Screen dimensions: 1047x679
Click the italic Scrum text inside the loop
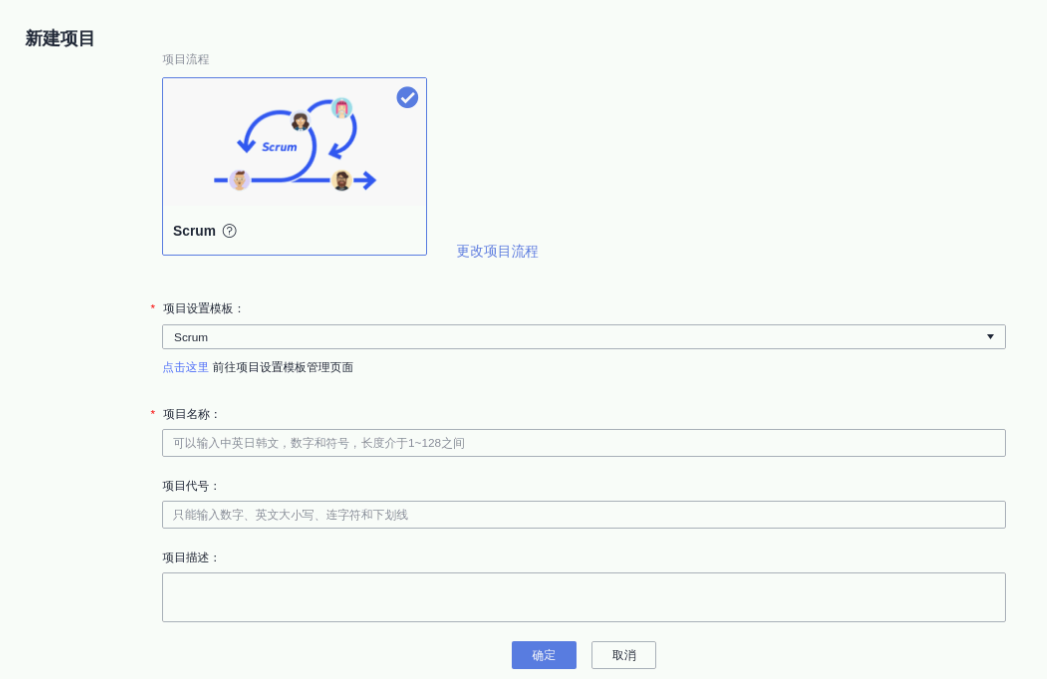(279, 147)
